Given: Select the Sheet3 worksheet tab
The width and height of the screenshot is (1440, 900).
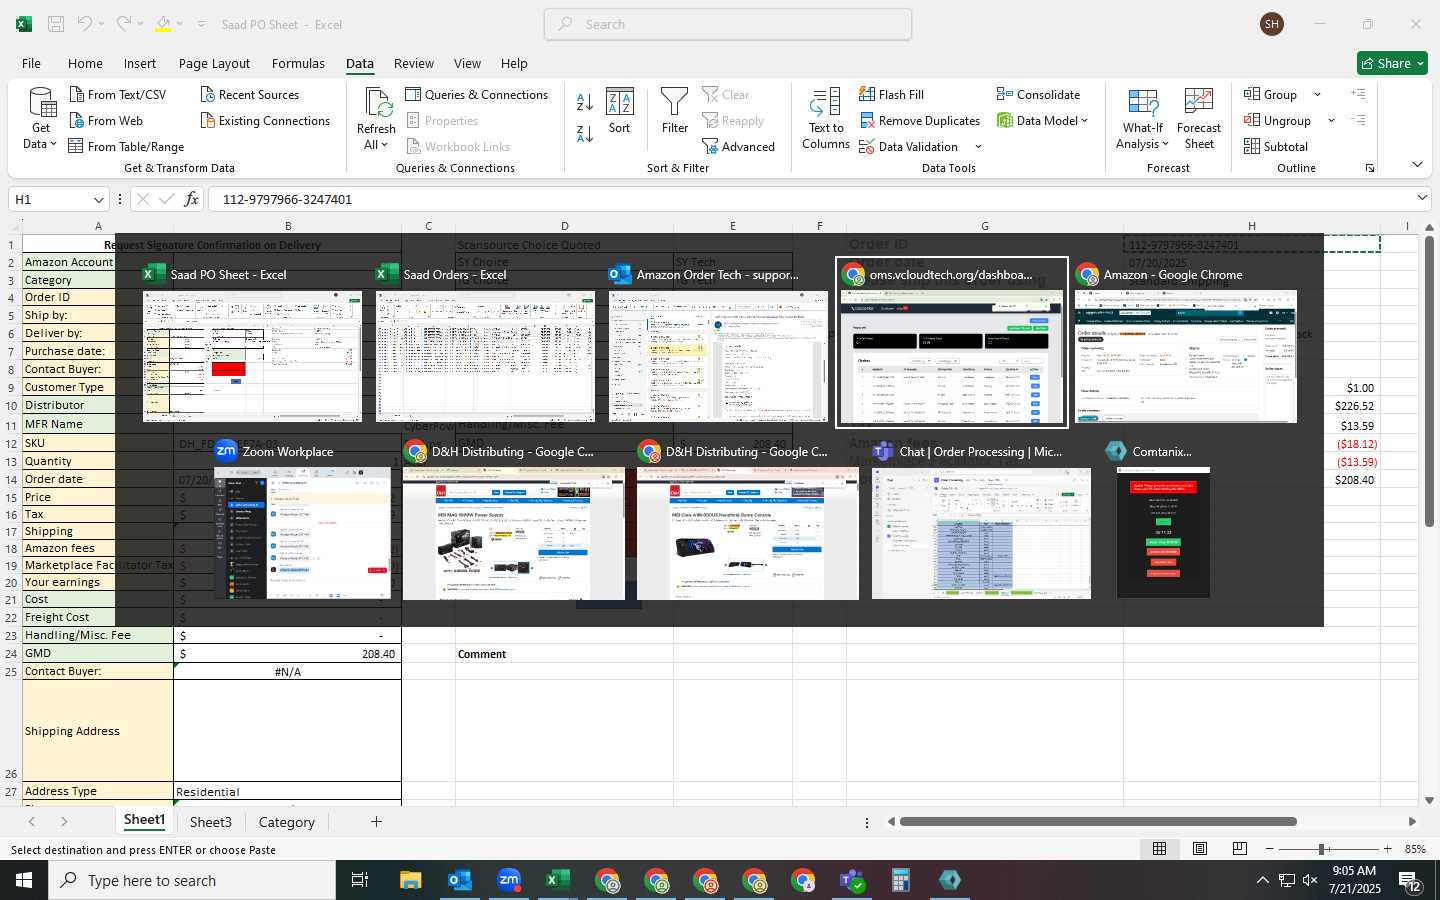Looking at the screenshot, I should 211,822.
